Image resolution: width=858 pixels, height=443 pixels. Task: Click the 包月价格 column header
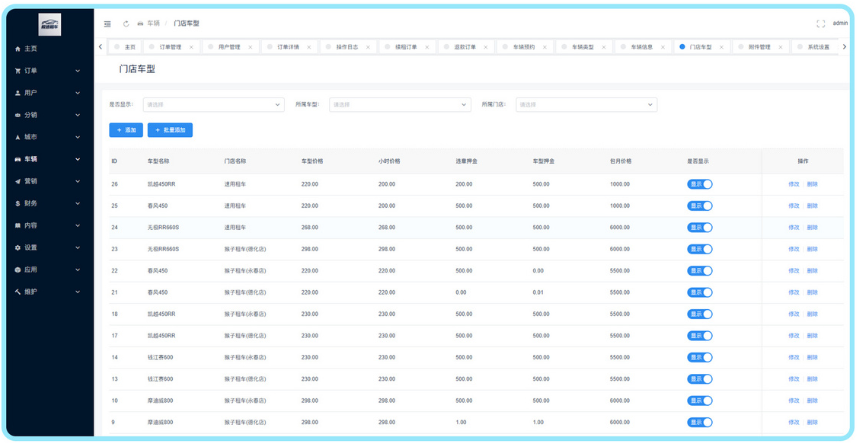click(x=621, y=161)
